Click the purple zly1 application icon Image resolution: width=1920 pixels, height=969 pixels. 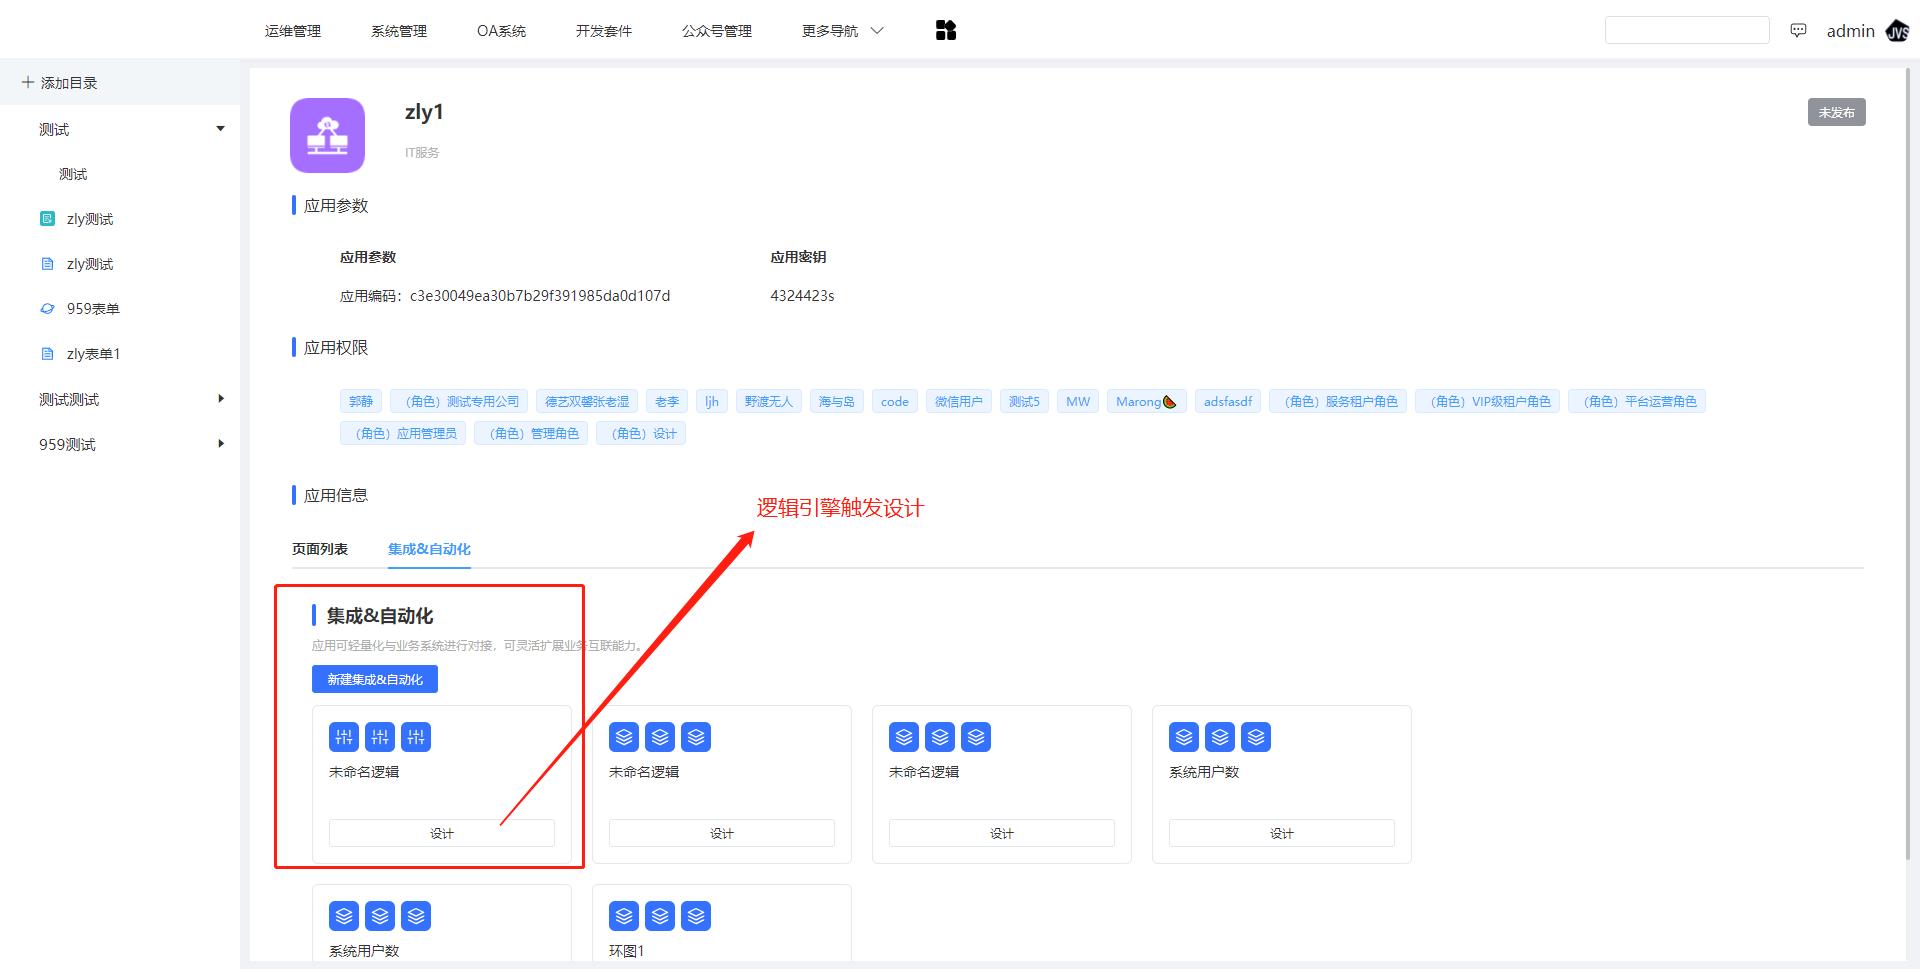point(327,135)
